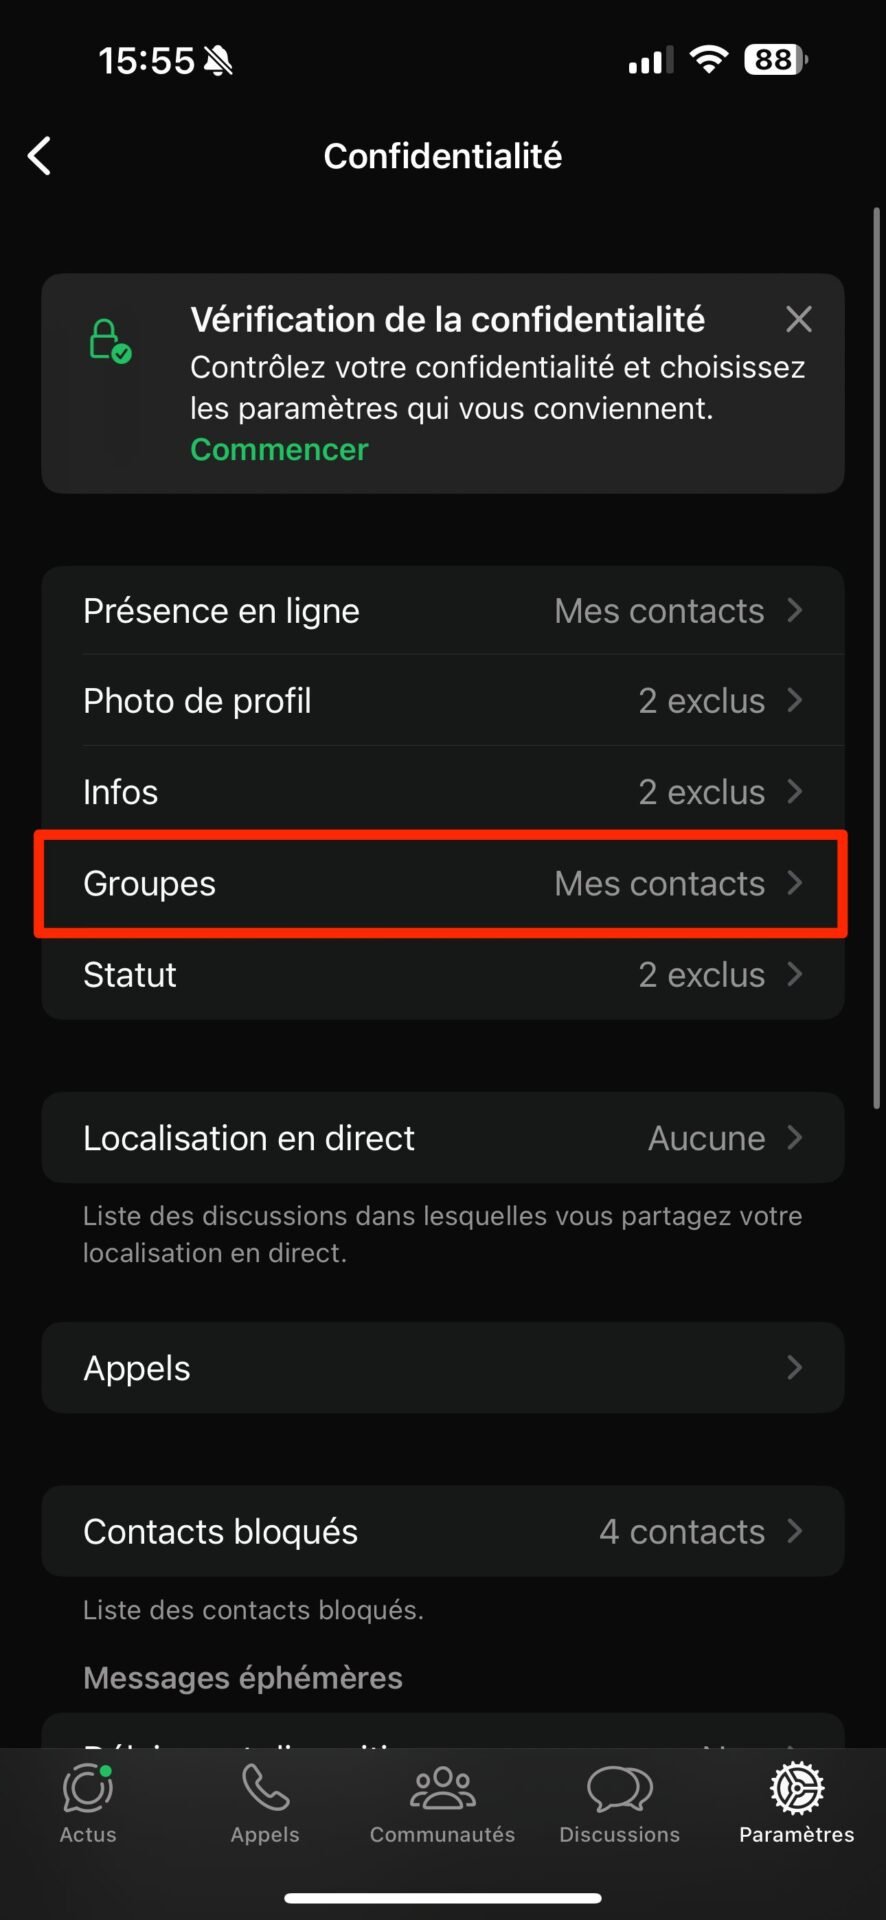Open the highlighted Groupes setting
The image size is (886, 1920).
[443, 884]
